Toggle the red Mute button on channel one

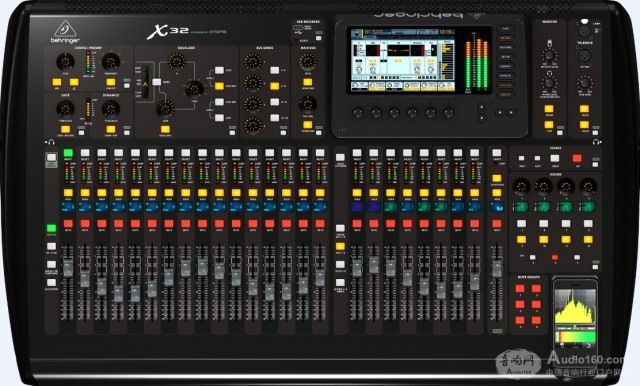(x=68, y=224)
